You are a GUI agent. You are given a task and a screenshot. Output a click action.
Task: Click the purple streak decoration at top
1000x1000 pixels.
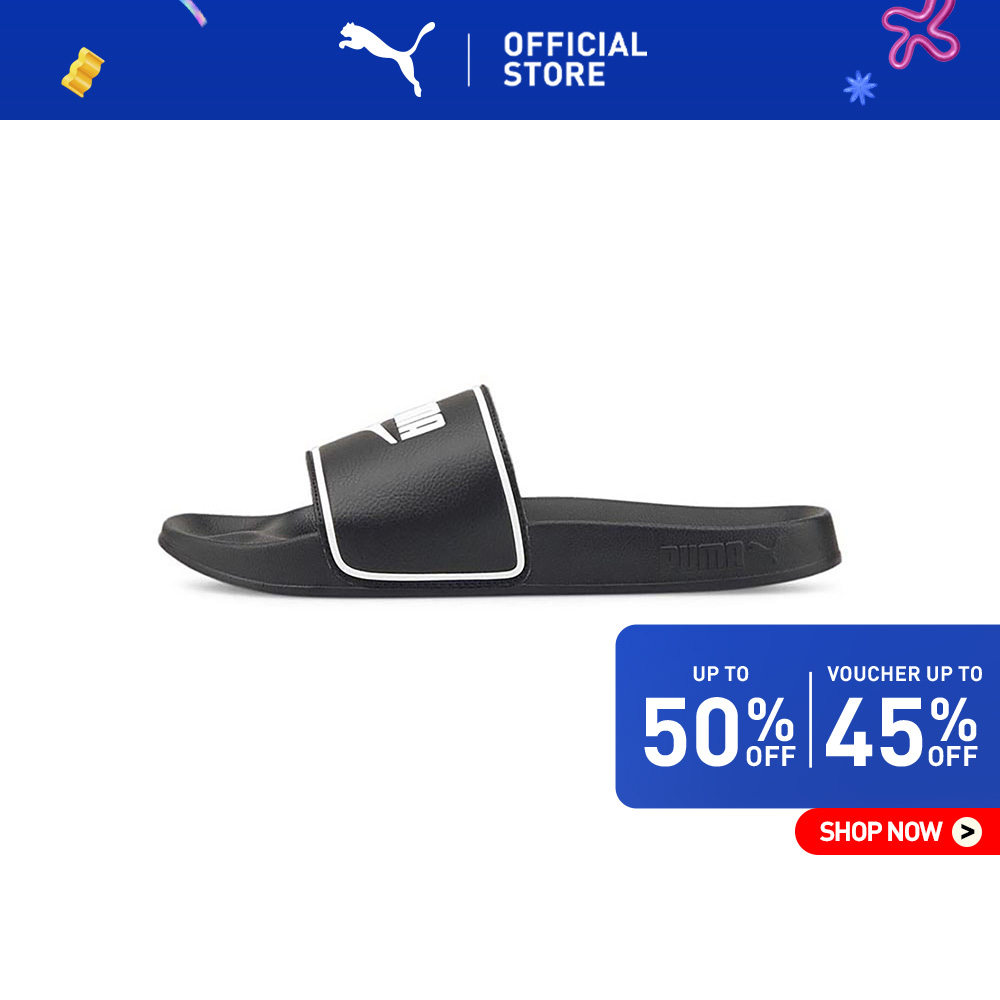[x=193, y=12]
